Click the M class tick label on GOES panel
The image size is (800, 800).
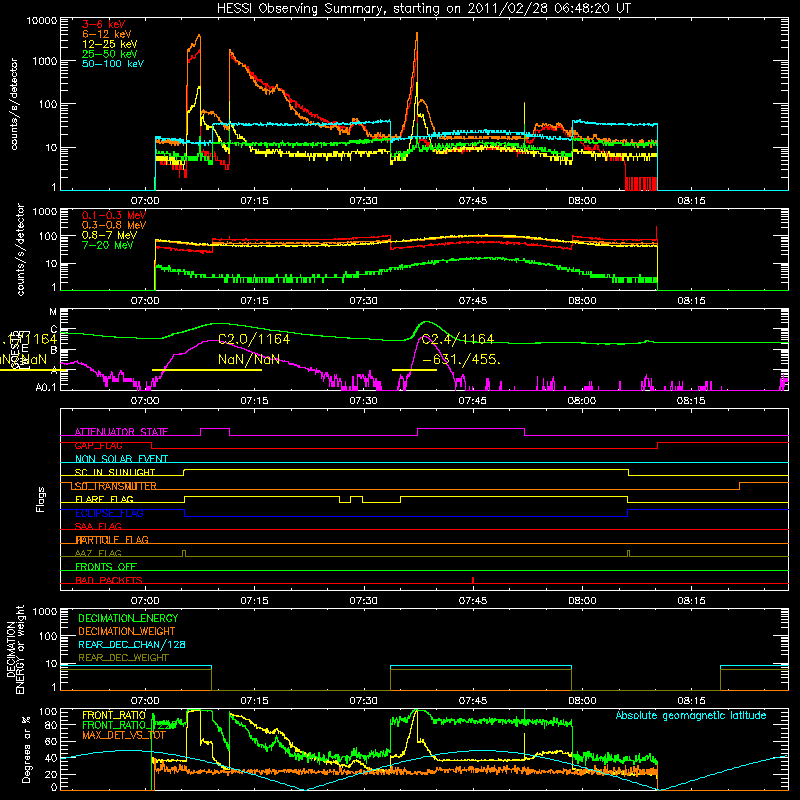pyautogui.click(x=53, y=311)
